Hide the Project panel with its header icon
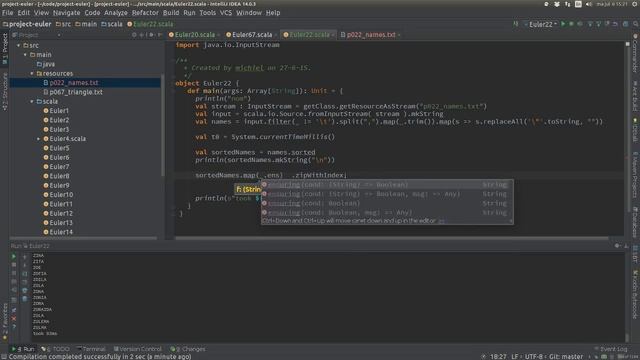This screenshot has height=360, width=640. tap(160, 35)
